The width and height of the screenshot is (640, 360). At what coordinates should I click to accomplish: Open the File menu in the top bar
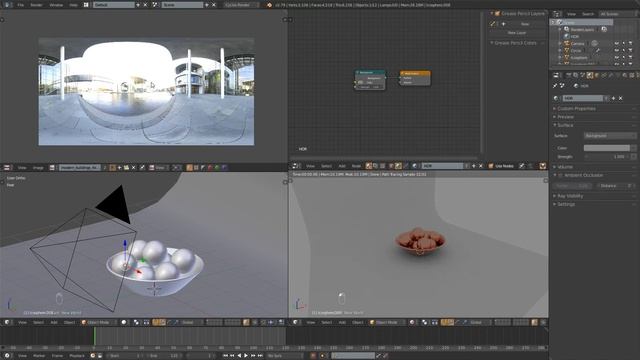[20, 5]
